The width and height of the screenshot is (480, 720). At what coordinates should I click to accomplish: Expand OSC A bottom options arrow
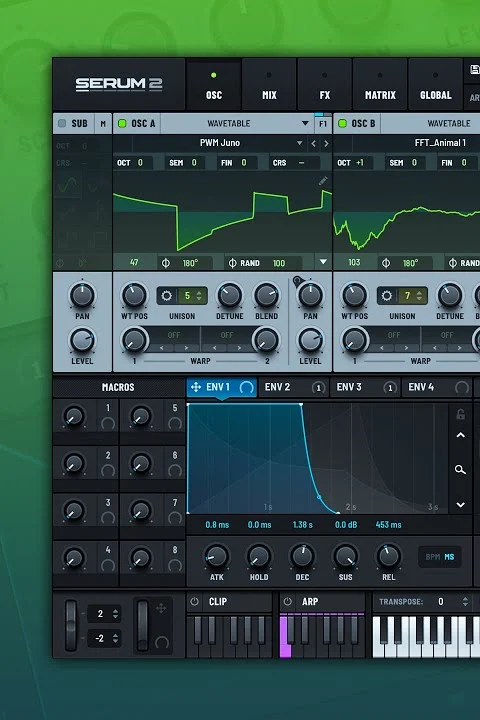[323, 262]
